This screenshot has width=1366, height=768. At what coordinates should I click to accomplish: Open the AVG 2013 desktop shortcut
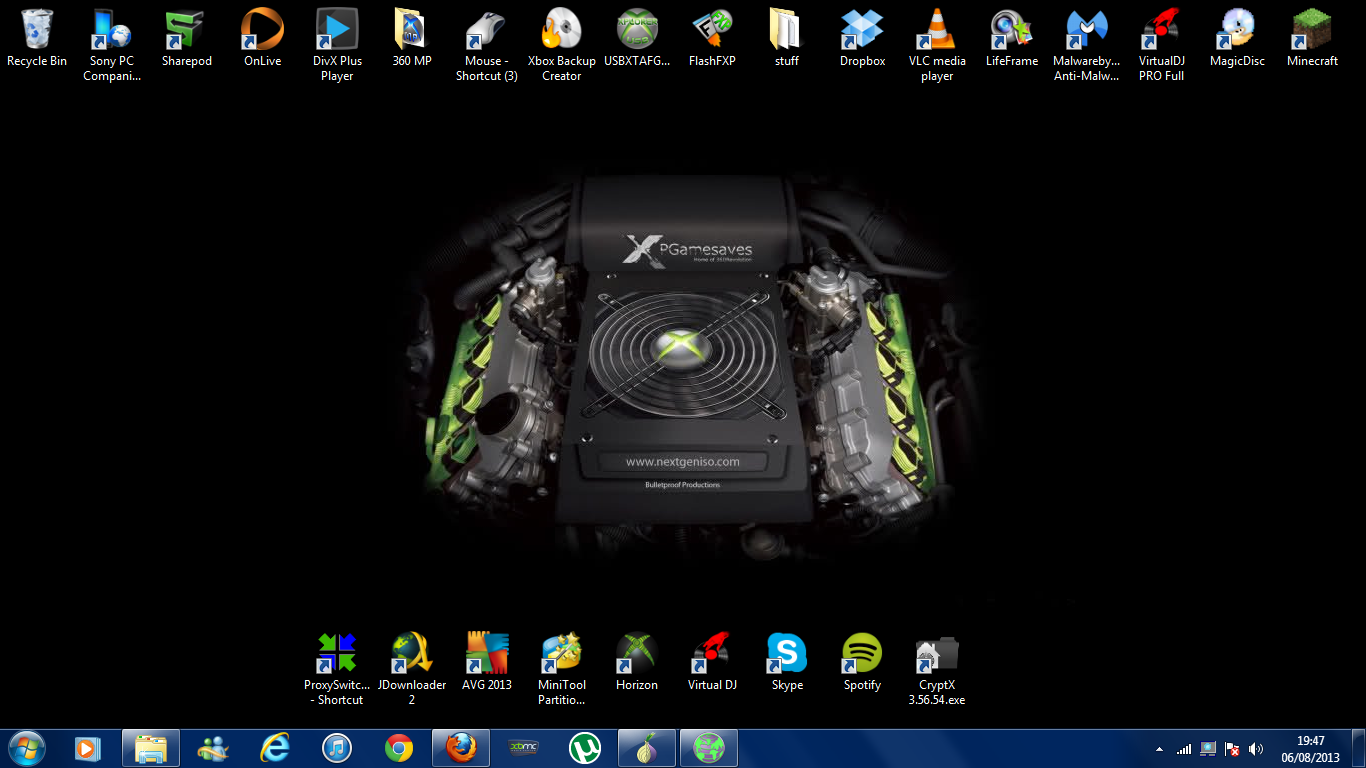pyautogui.click(x=487, y=654)
